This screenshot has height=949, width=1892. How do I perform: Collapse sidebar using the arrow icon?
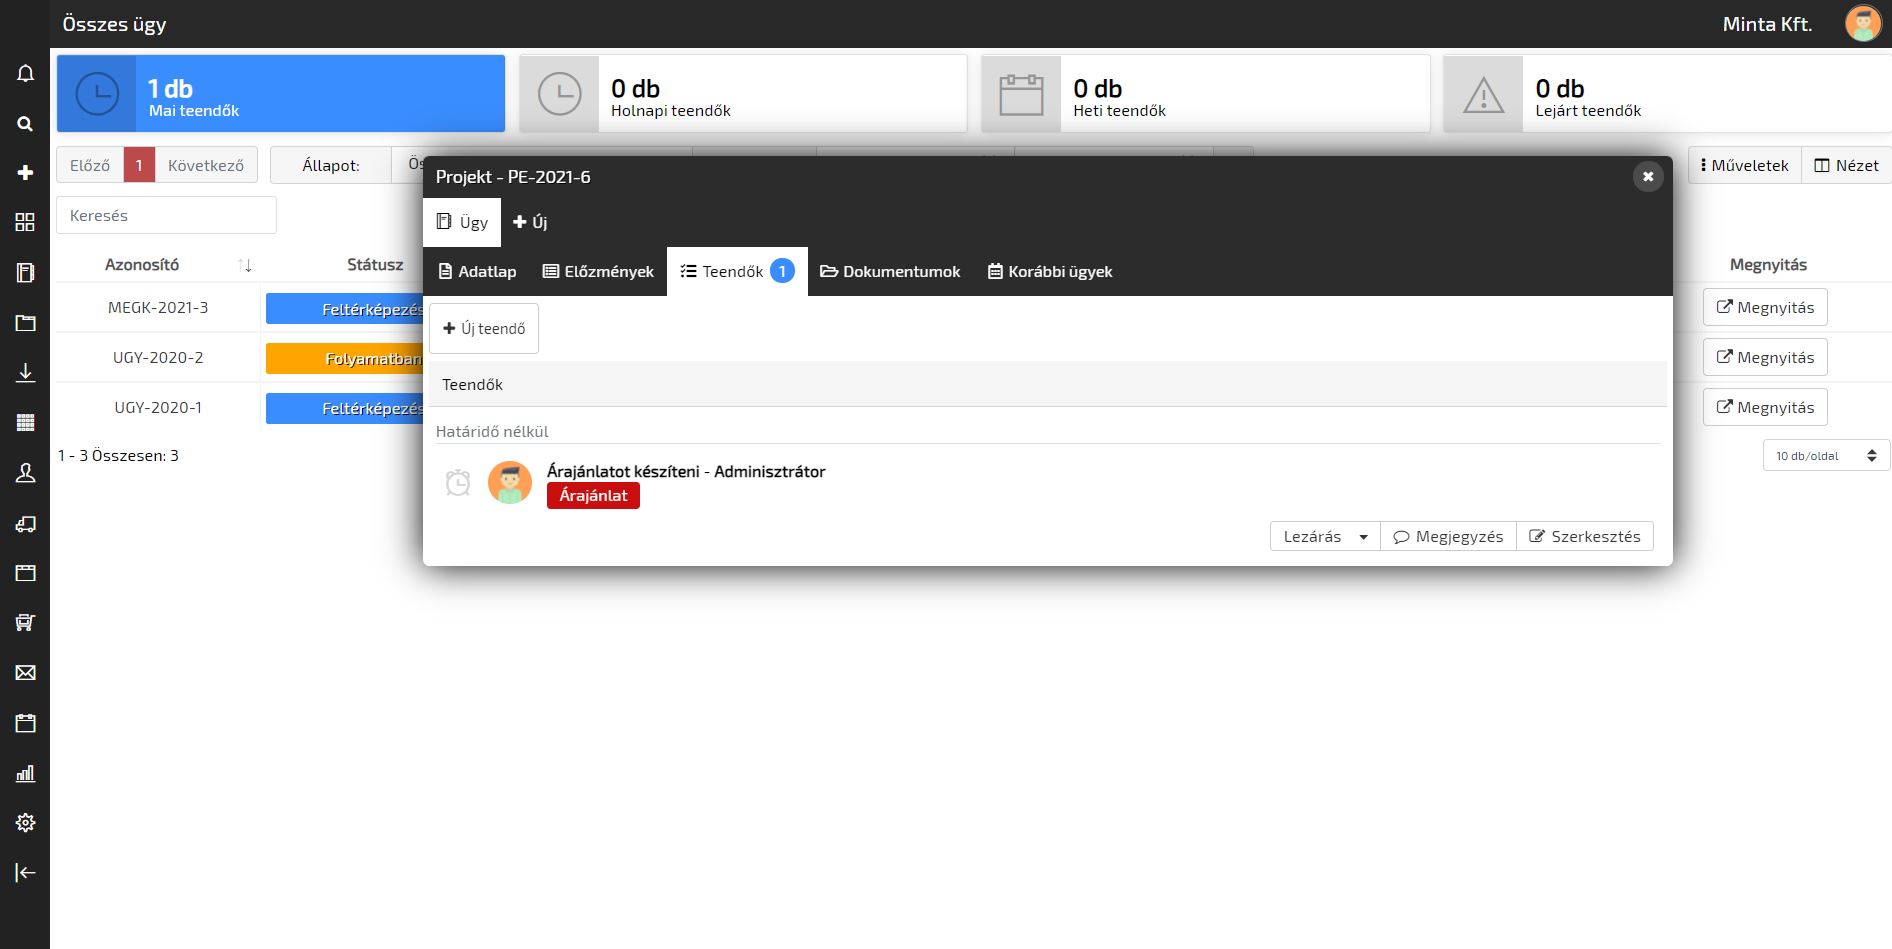coord(25,873)
